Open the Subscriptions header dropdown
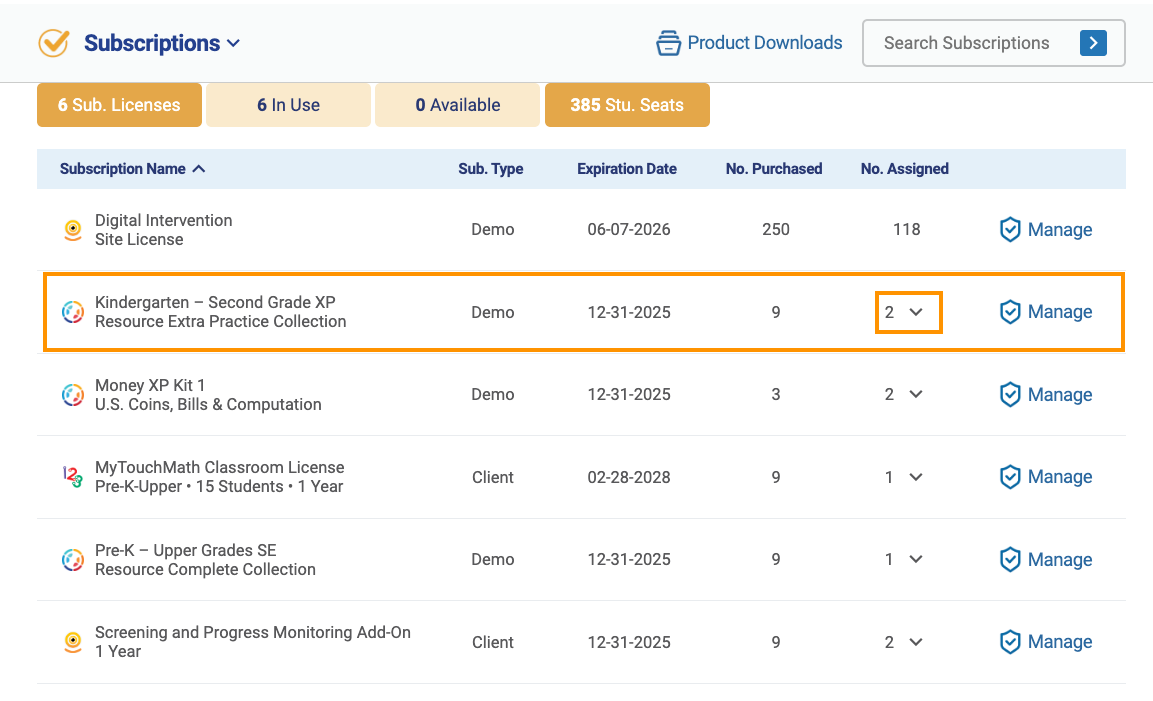Image resolution: width=1153 pixels, height=701 pixels. pos(233,43)
